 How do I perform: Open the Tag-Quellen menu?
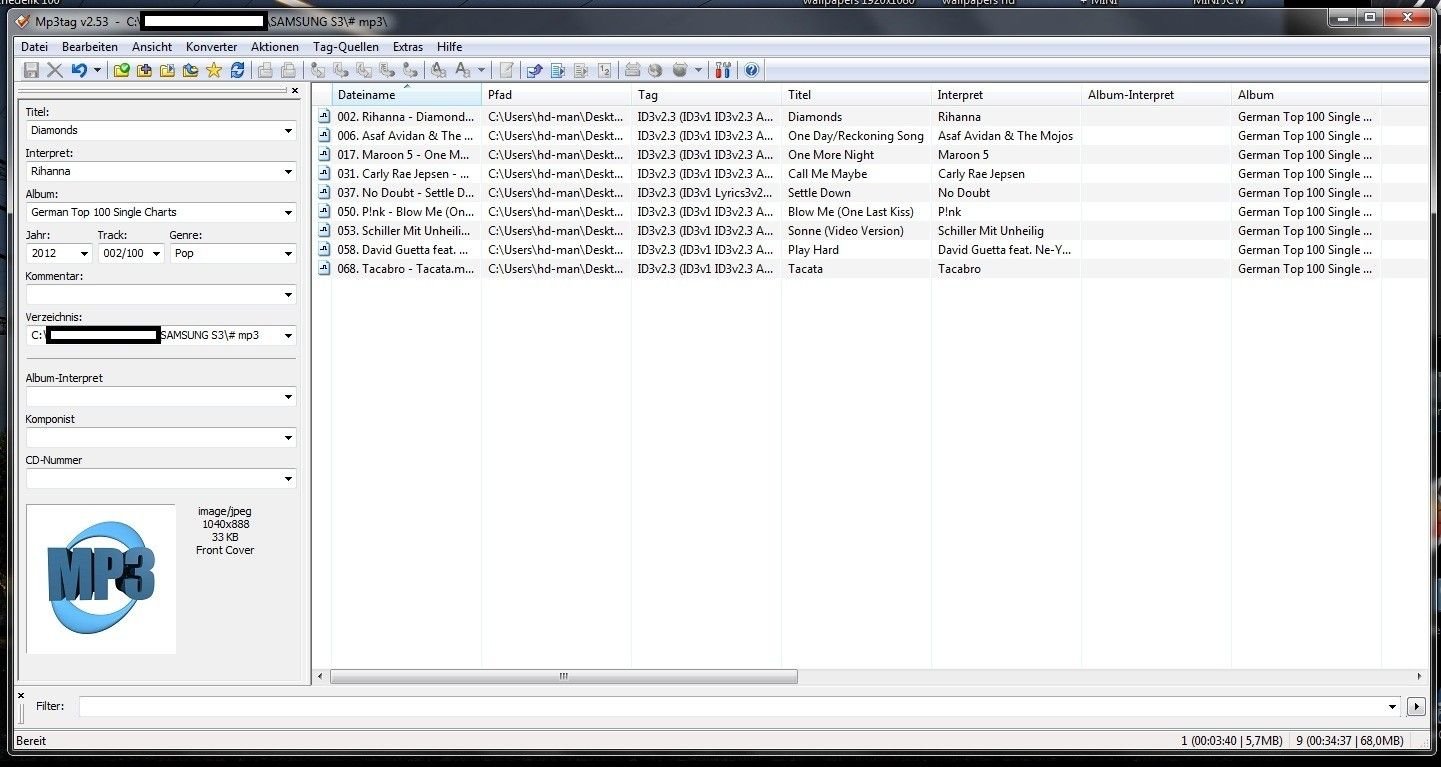(x=346, y=47)
